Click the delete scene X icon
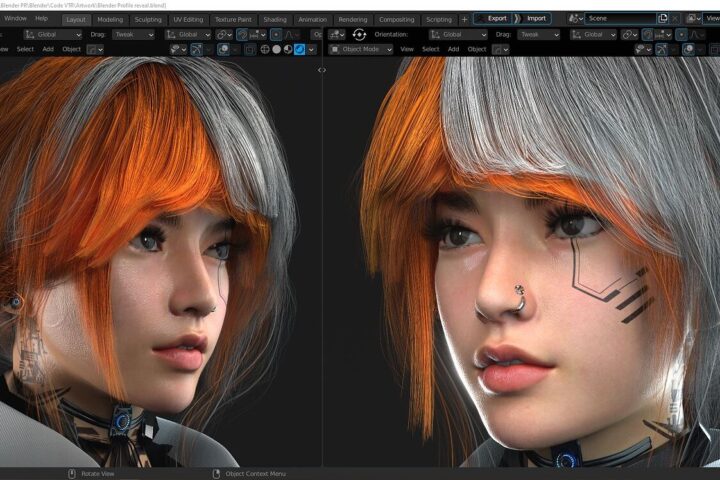The width and height of the screenshot is (720, 480). point(675,18)
